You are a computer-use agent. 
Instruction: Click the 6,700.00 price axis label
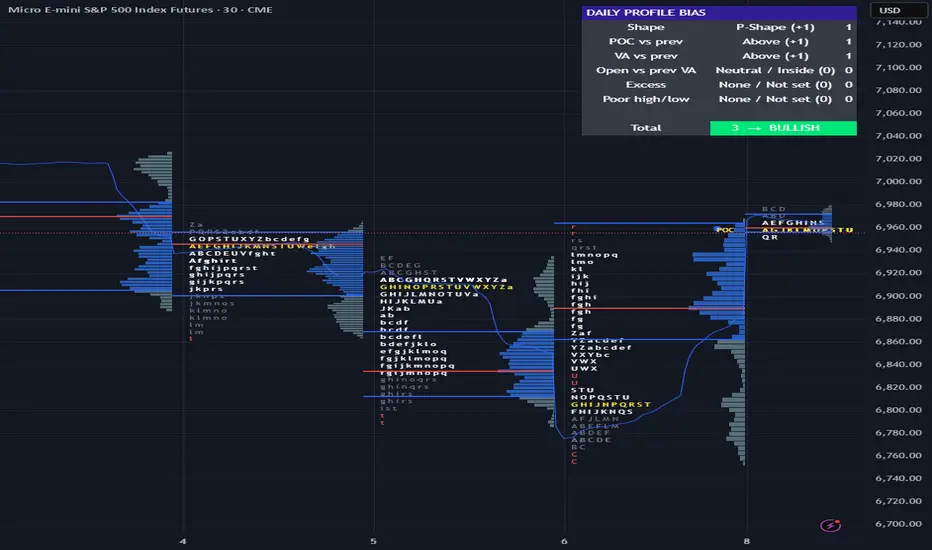898,524
